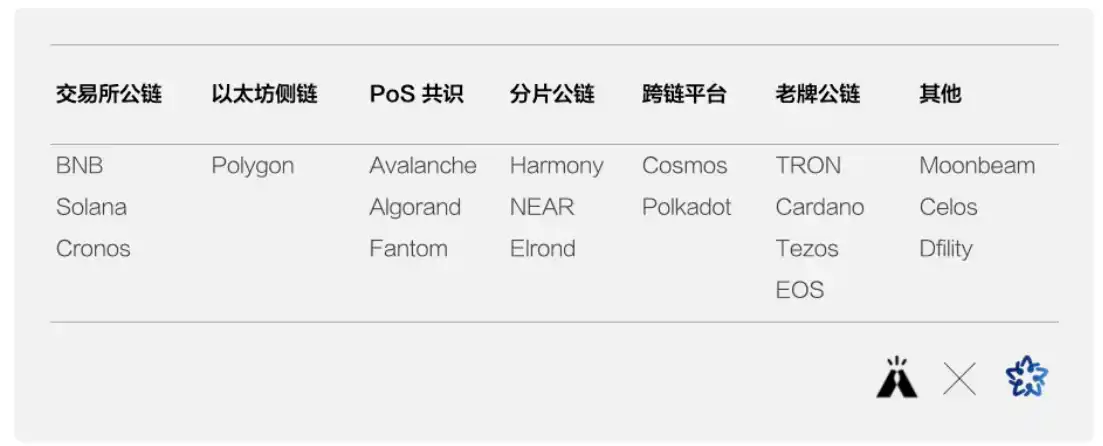Image resolution: width=1103 pixels, height=446 pixels.
Task: Click the black volcano-shaped logo icon
Action: (896, 378)
